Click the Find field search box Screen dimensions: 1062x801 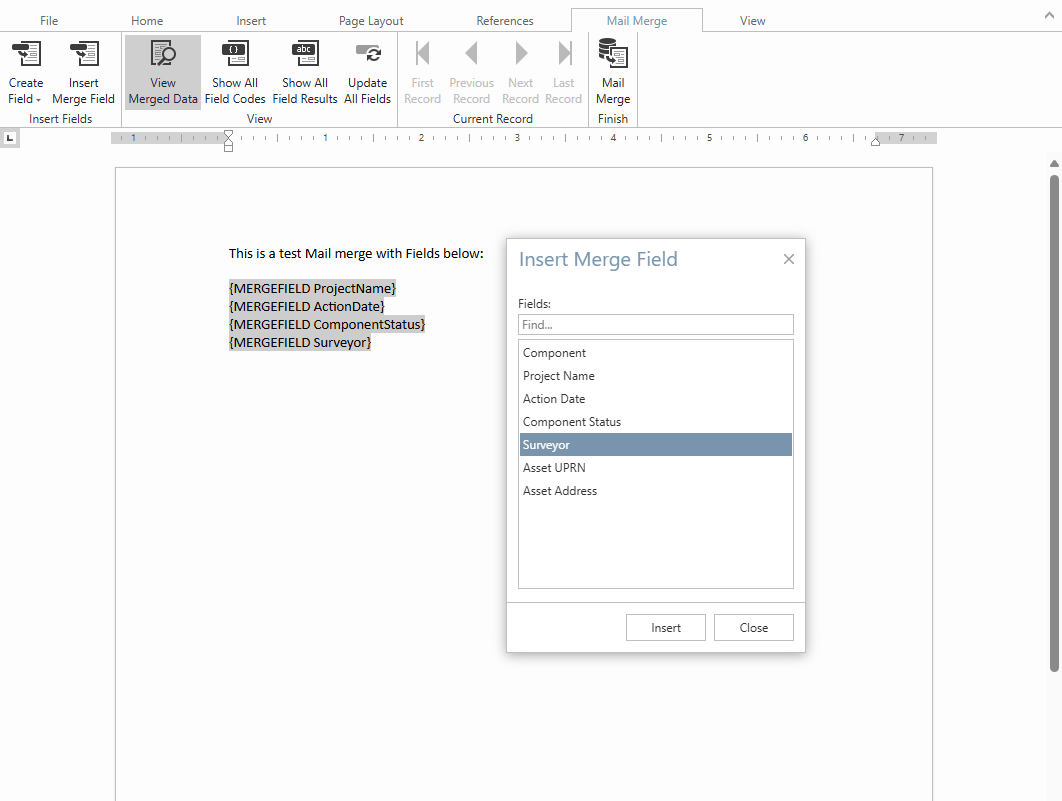(655, 325)
